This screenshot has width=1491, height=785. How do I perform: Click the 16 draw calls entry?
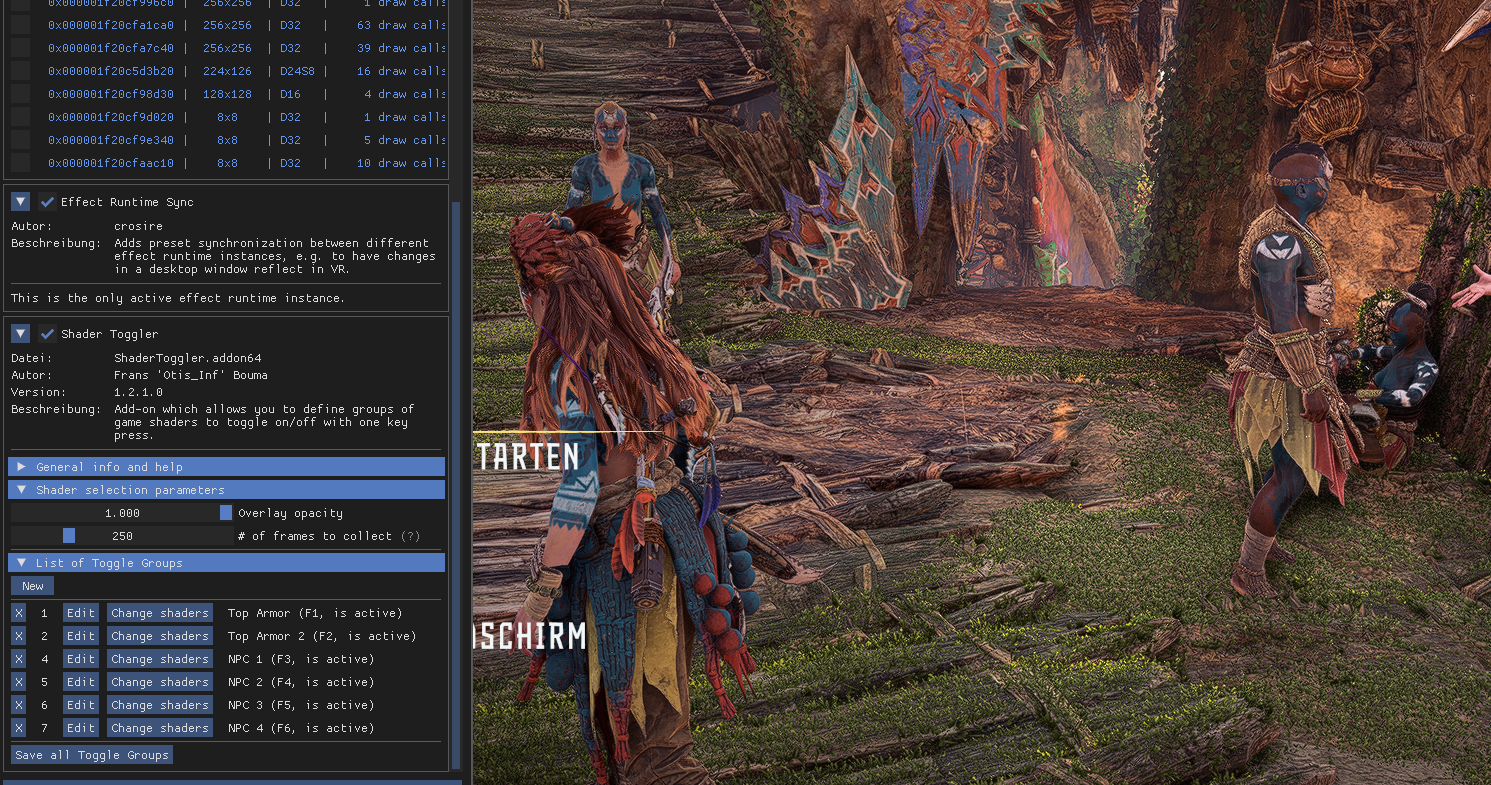(401, 71)
